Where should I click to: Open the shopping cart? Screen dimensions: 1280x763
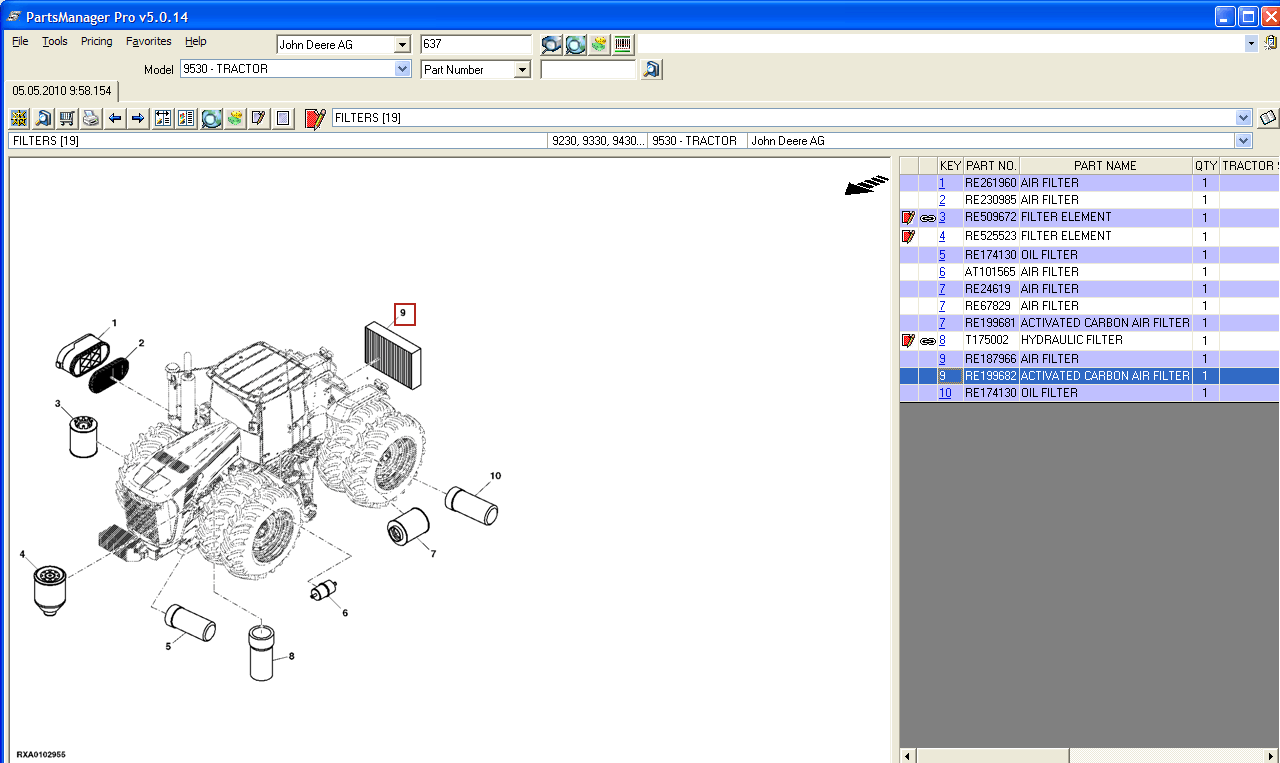pyautogui.click(x=67, y=118)
